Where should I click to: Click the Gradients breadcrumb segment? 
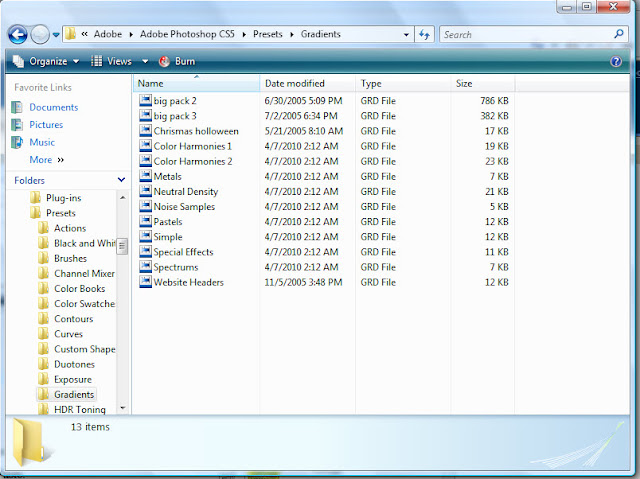[320, 34]
